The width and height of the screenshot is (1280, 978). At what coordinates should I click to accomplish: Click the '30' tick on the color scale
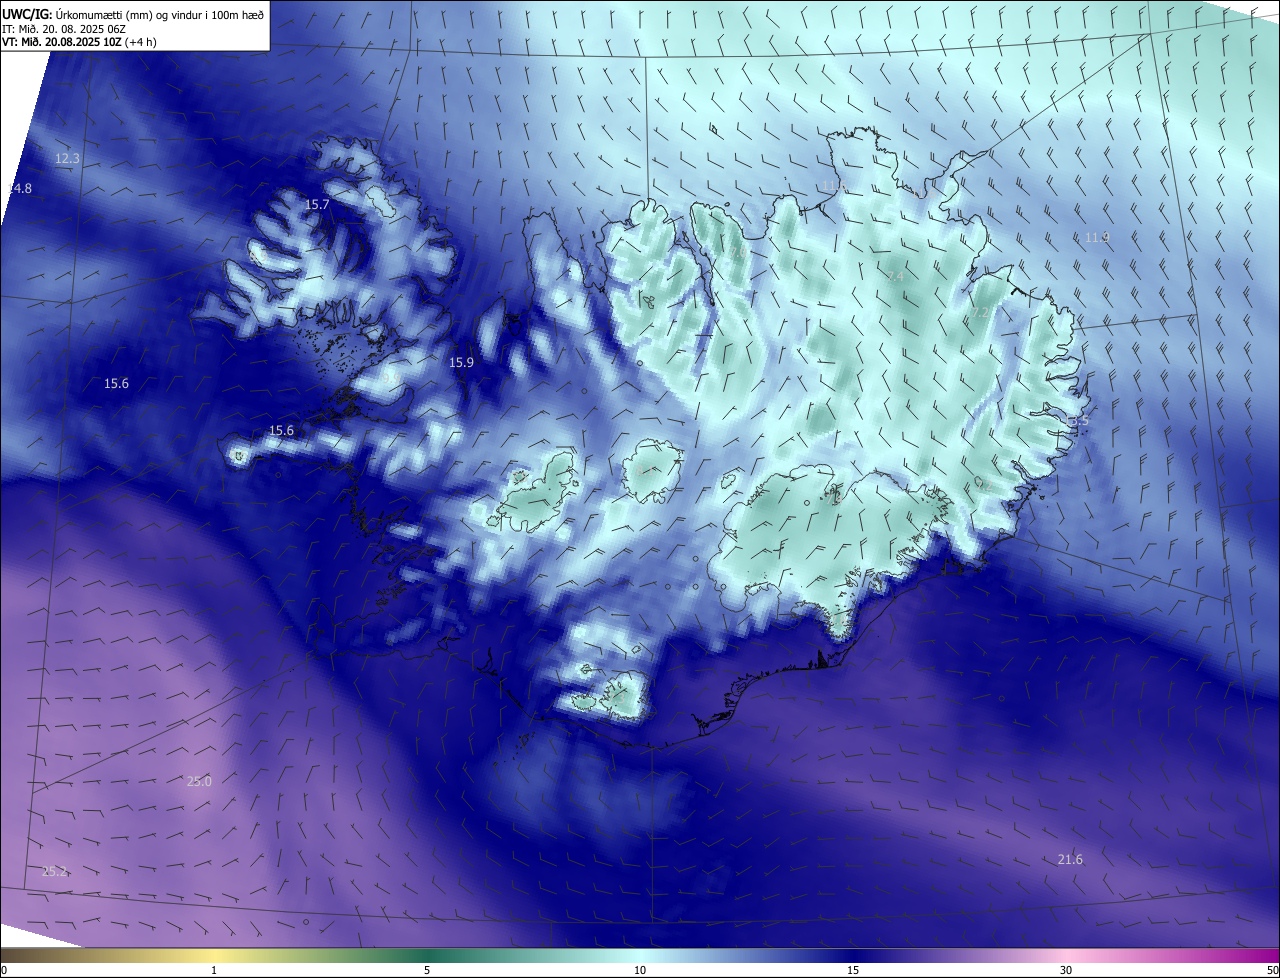[x=1066, y=970]
